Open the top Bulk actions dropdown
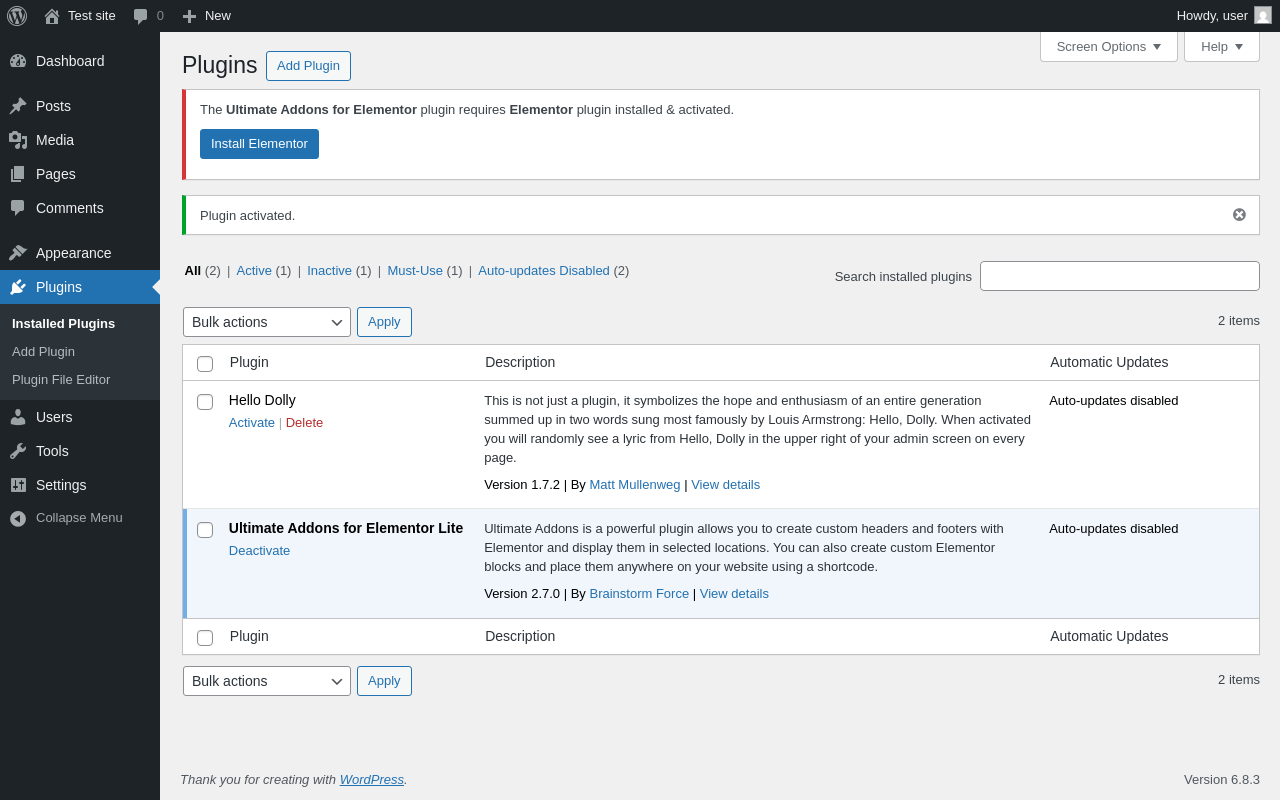The height and width of the screenshot is (800, 1280). pyautogui.click(x=267, y=322)
